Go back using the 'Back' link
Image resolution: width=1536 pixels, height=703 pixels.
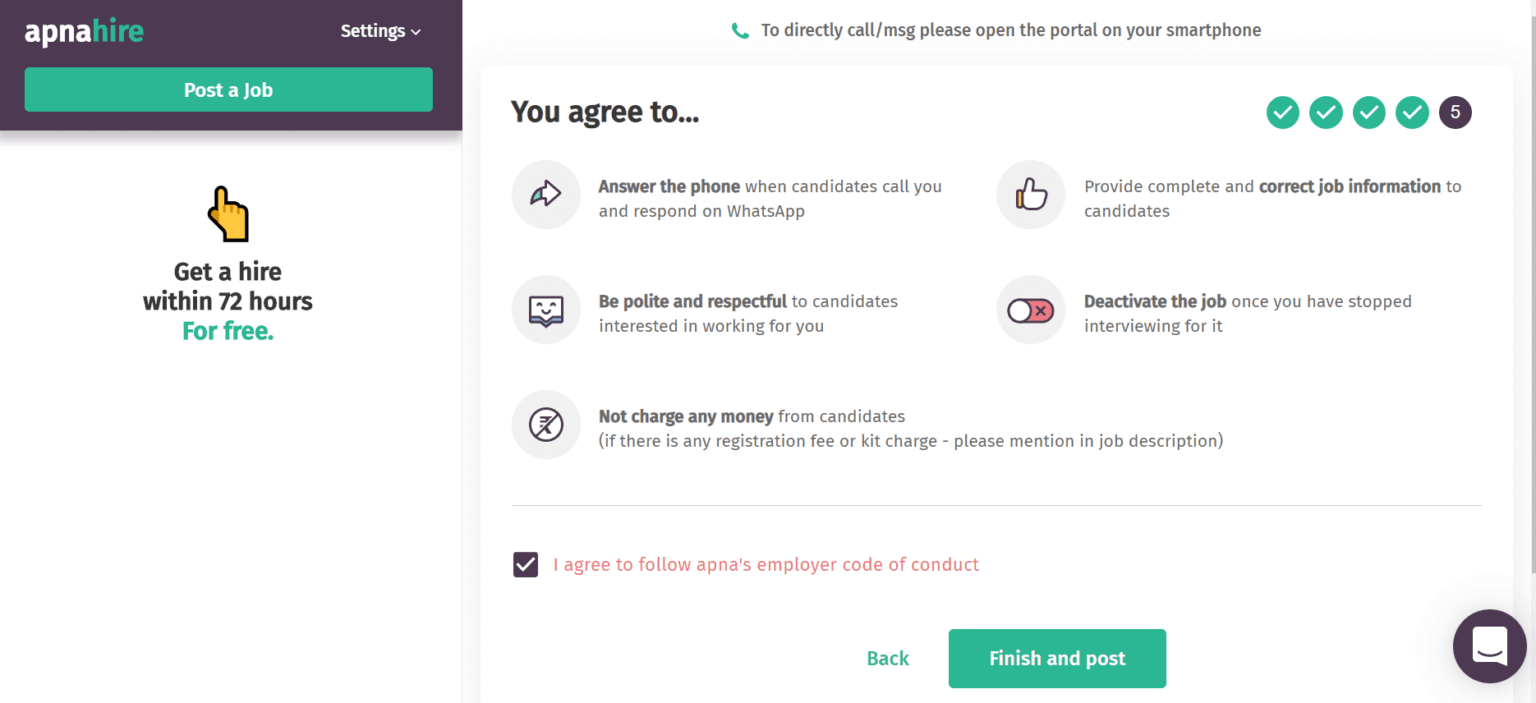click(x=887, y=658)
